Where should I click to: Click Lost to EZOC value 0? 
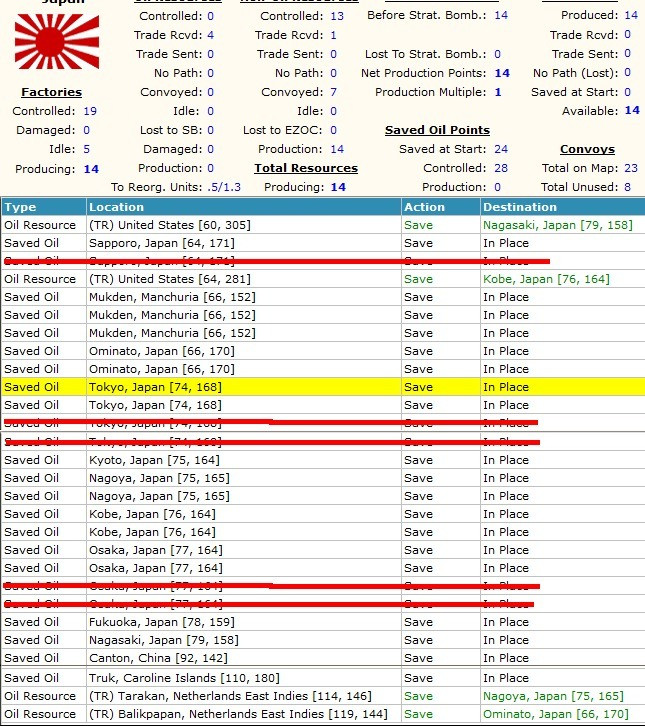333,130
